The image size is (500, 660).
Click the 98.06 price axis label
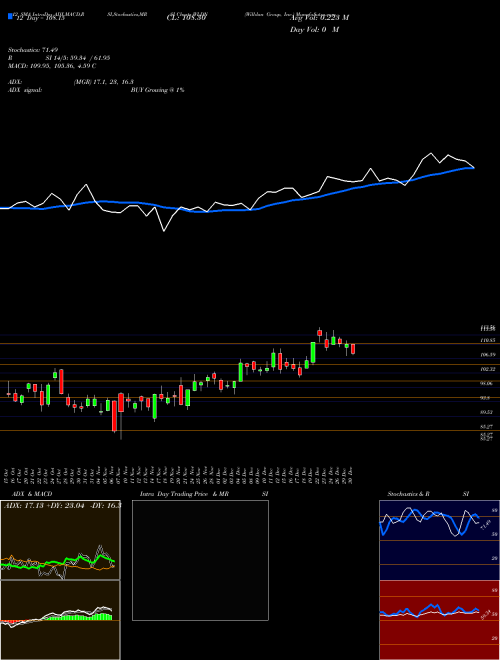(x=487, y=383)
